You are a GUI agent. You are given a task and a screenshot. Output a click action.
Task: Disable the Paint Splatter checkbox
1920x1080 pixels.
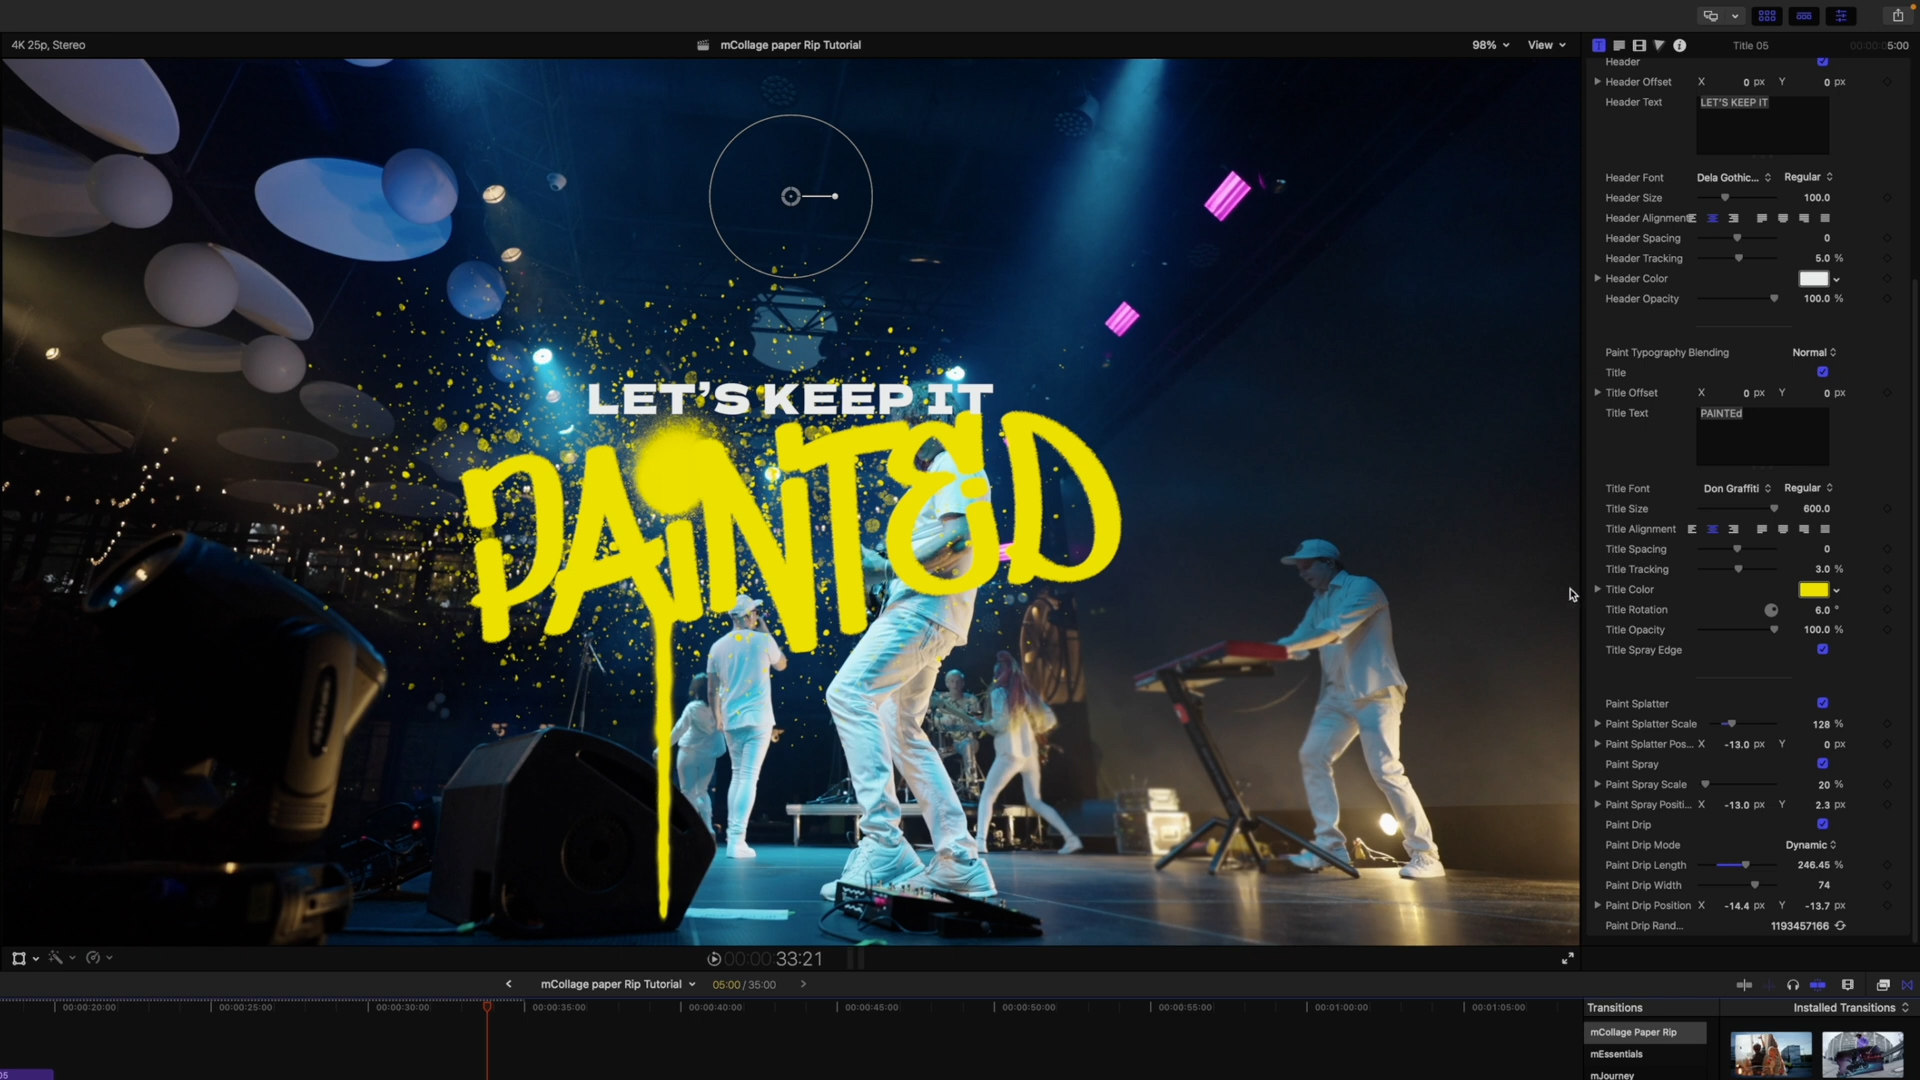coord(1822,703)
